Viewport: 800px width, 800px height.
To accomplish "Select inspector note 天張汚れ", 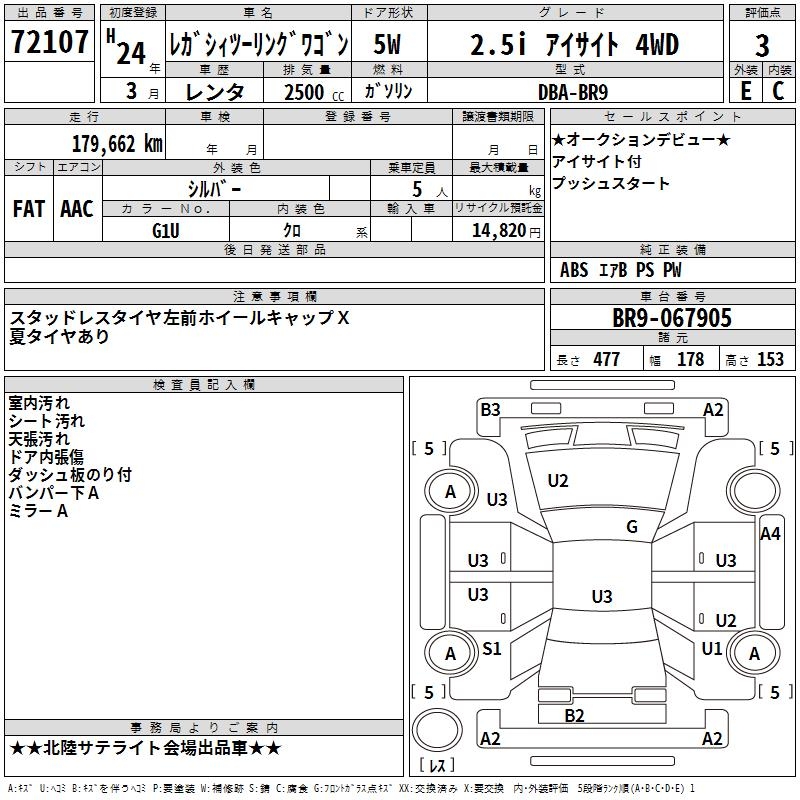I will tap(39, 439).
